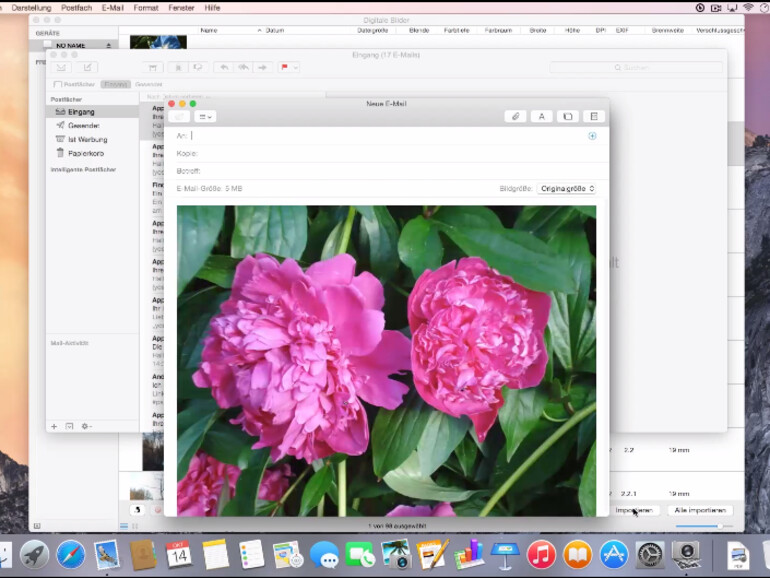770x578 pixels.
Task: Expand the Bildgröße size dropdown
Action: point(567,189)
